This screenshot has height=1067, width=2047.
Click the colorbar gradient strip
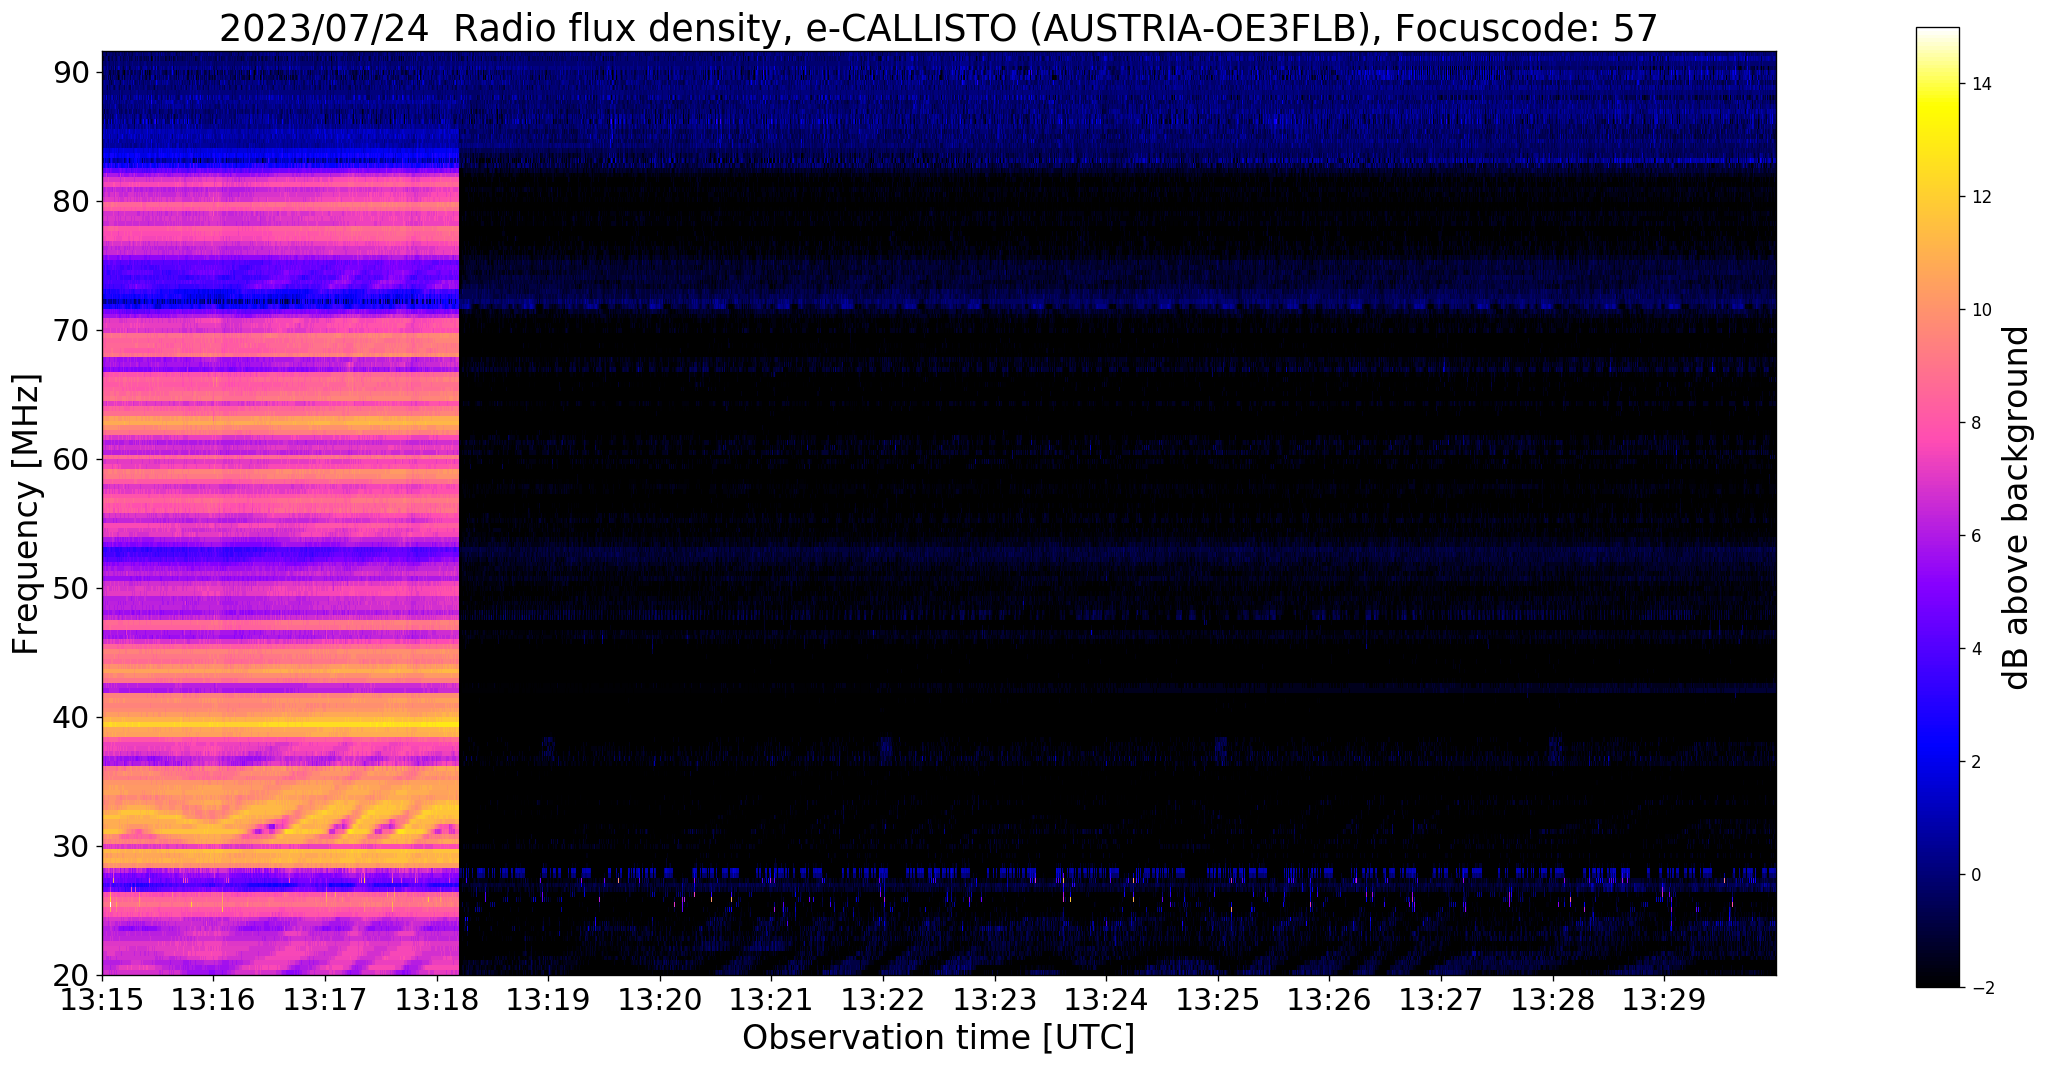[x=1937, y=507]
